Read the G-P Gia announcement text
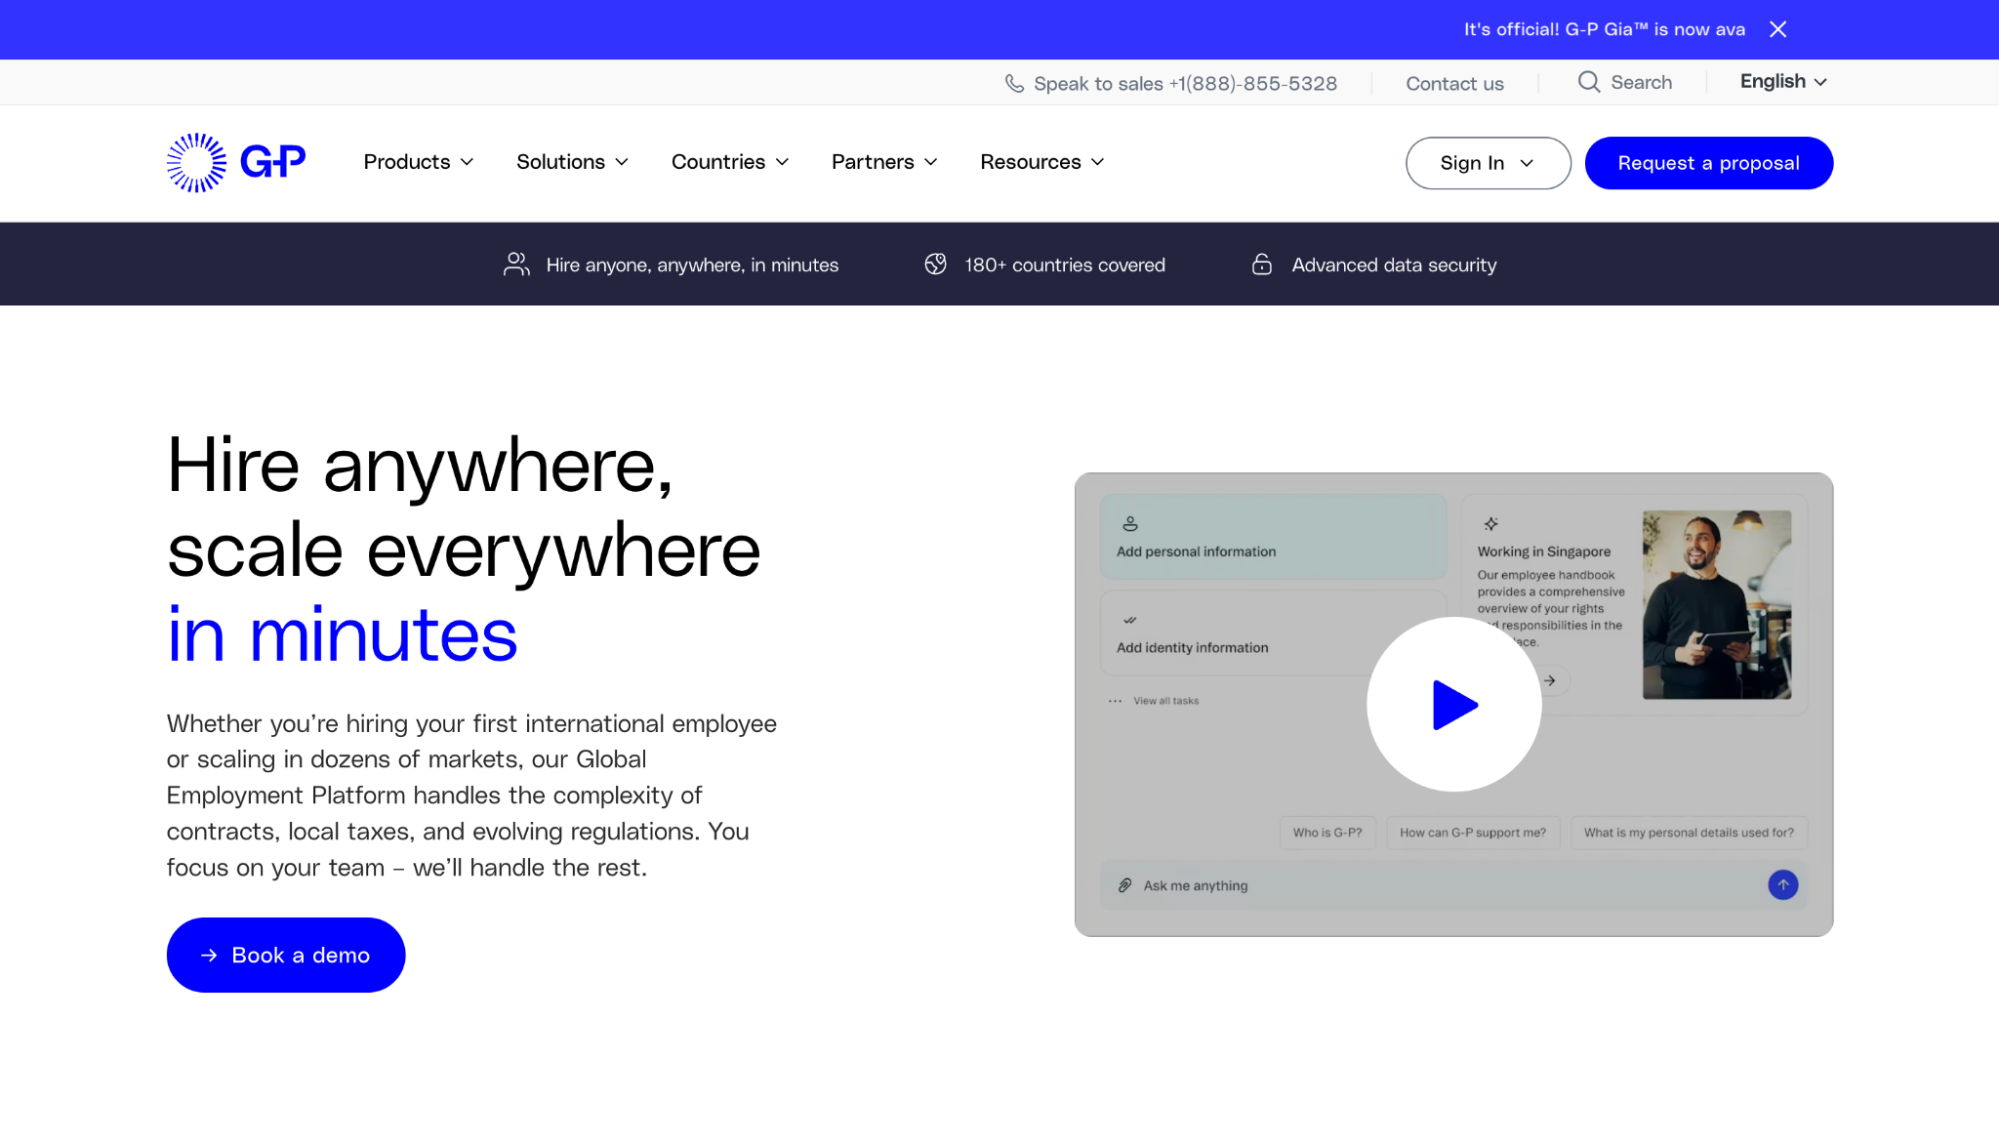 1604,29
